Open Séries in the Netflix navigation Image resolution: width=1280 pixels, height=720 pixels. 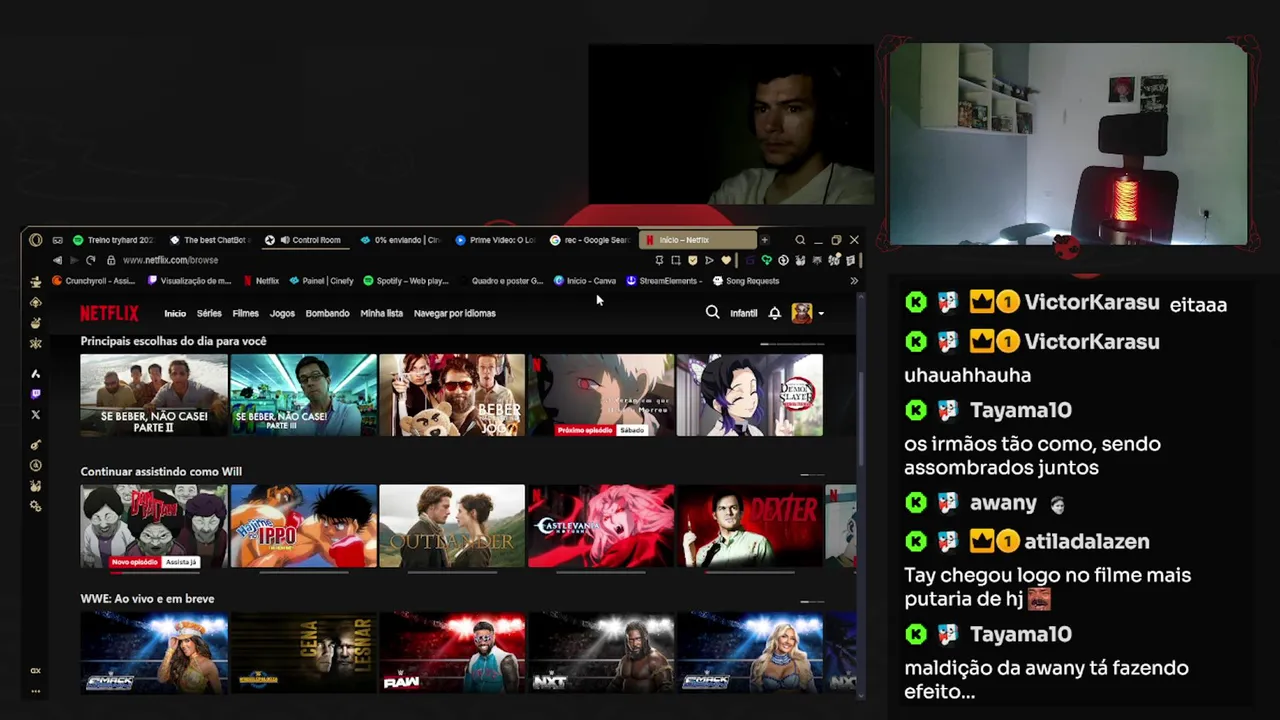[x=209, y=313]
